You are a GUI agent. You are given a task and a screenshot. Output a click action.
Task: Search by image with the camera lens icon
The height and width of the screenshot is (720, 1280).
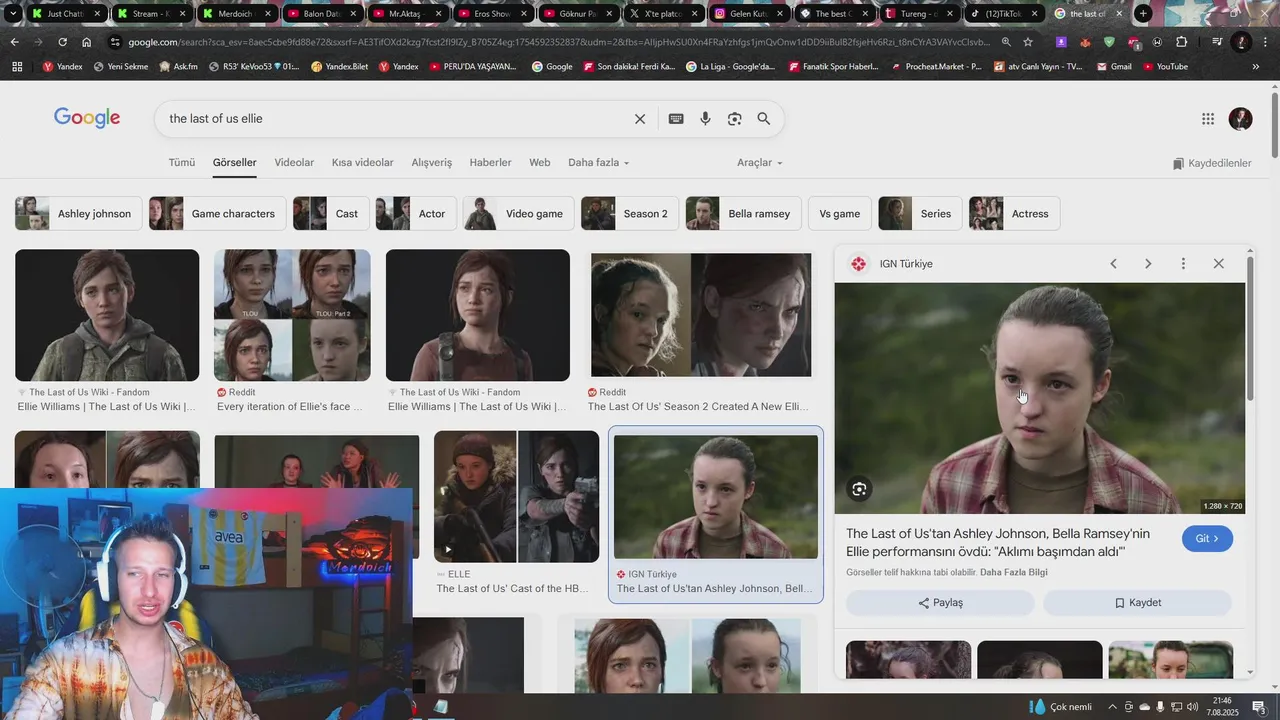734,119
